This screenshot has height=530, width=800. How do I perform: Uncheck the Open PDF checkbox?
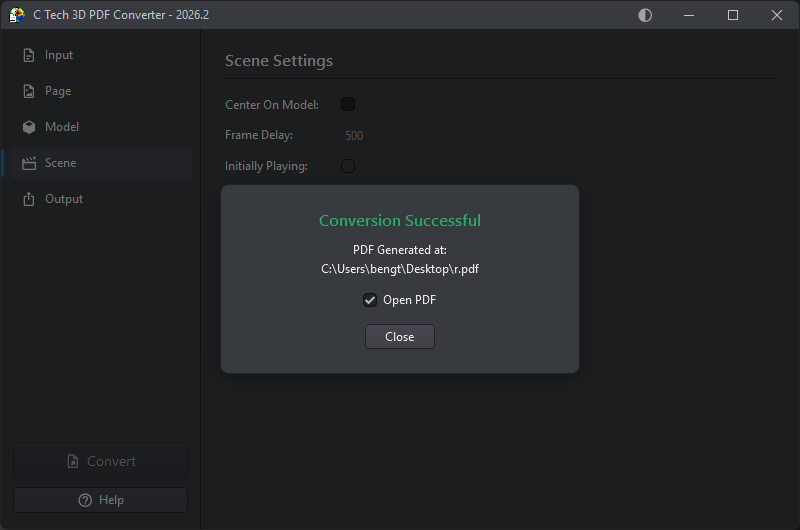pyautogui.click(x=370, y=300)
